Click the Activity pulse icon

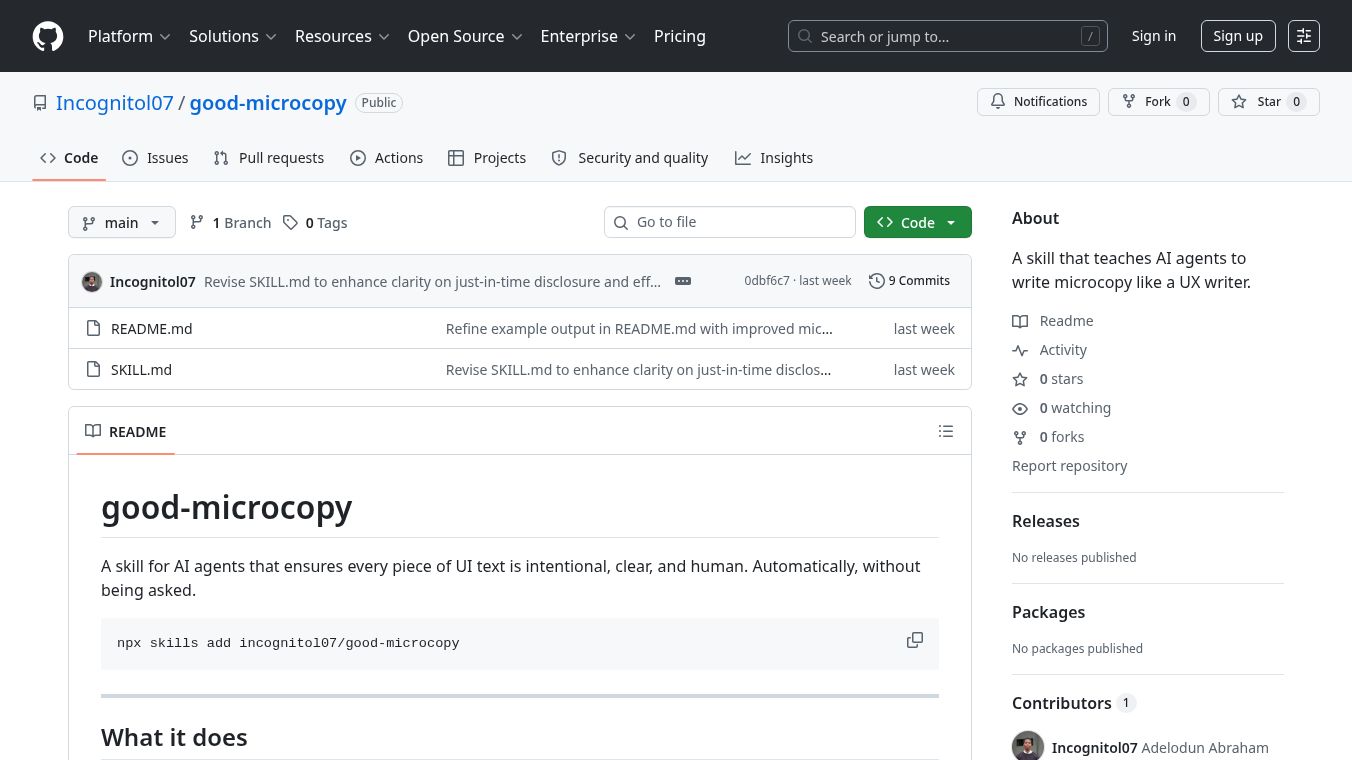(1020, 350)
